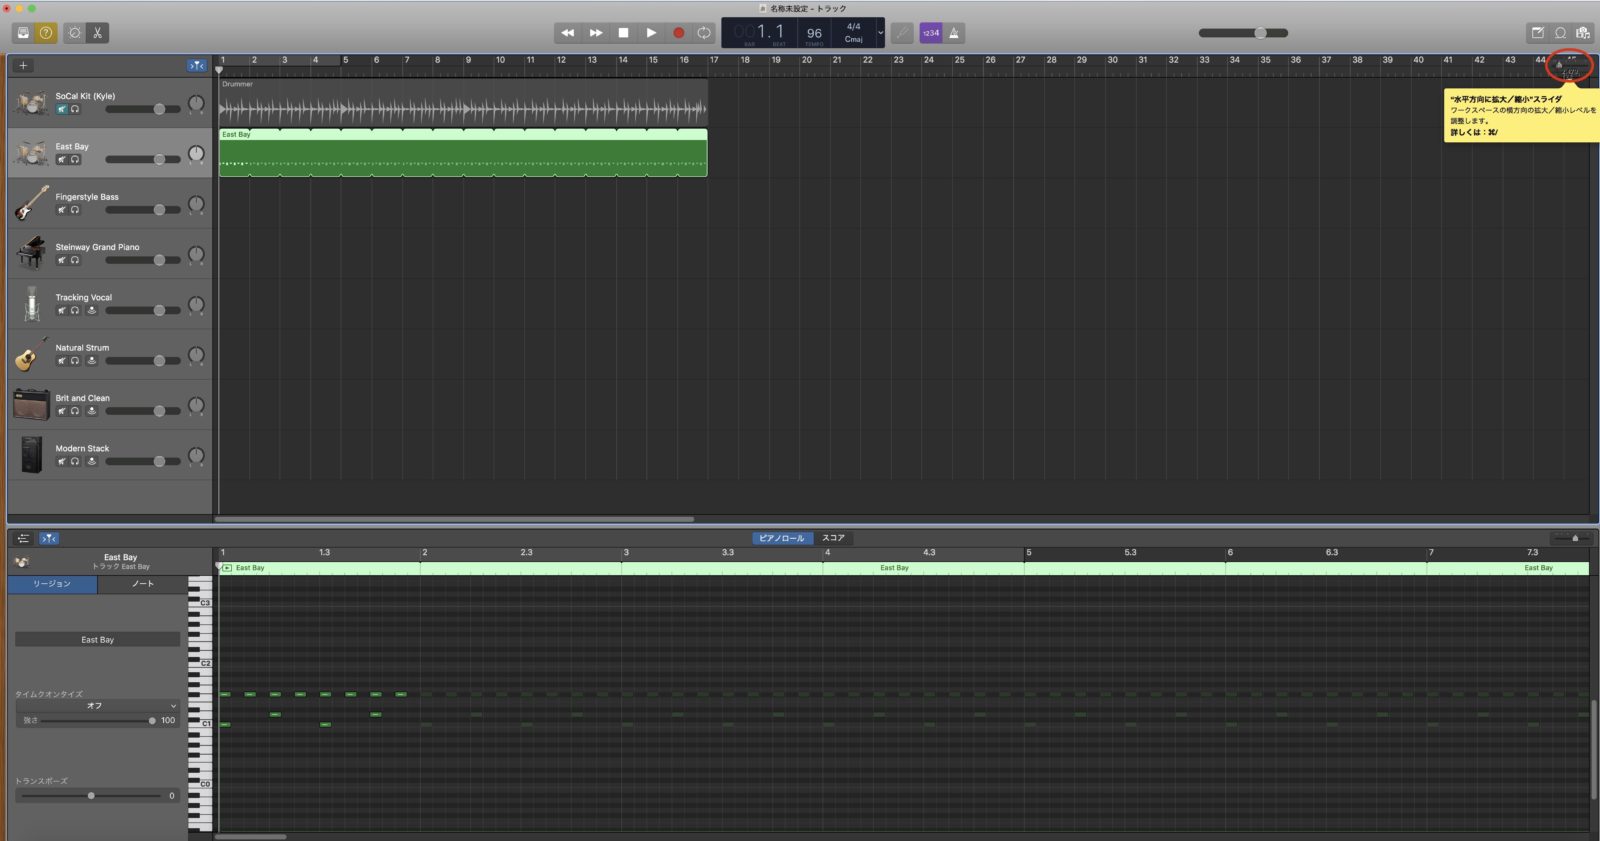1600x841 pixels.
Task: Open the time quantize オフ dropdown
Action: [x=97, y=706]
